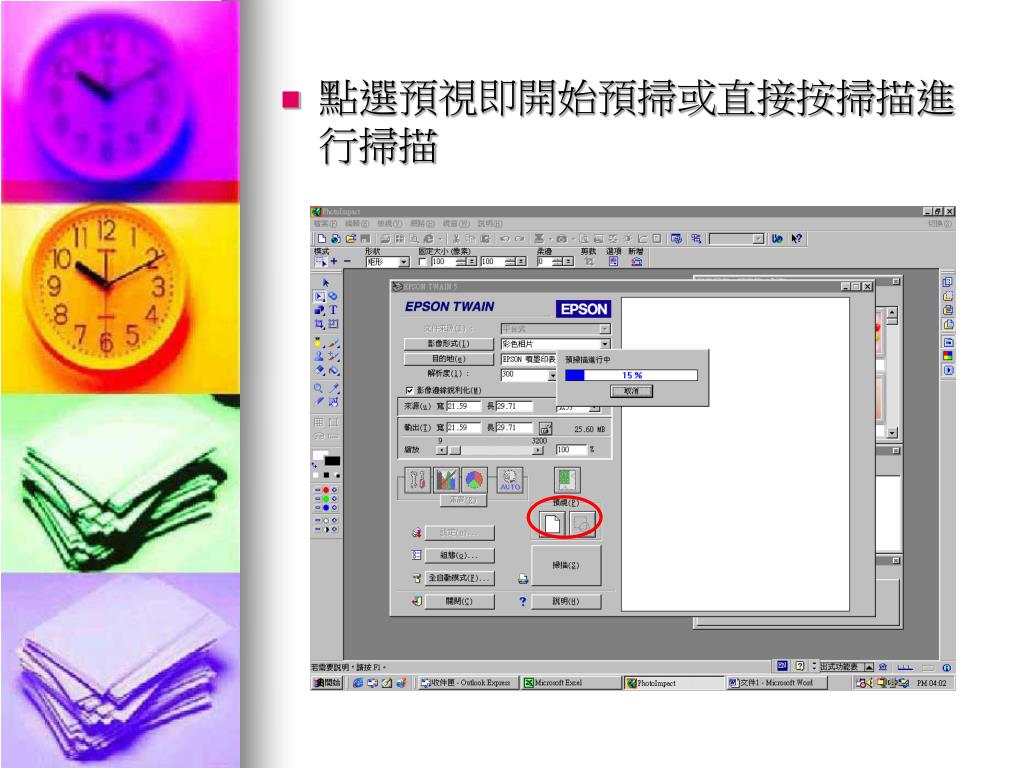Click the 縮放 zoom scale slider

490,450
